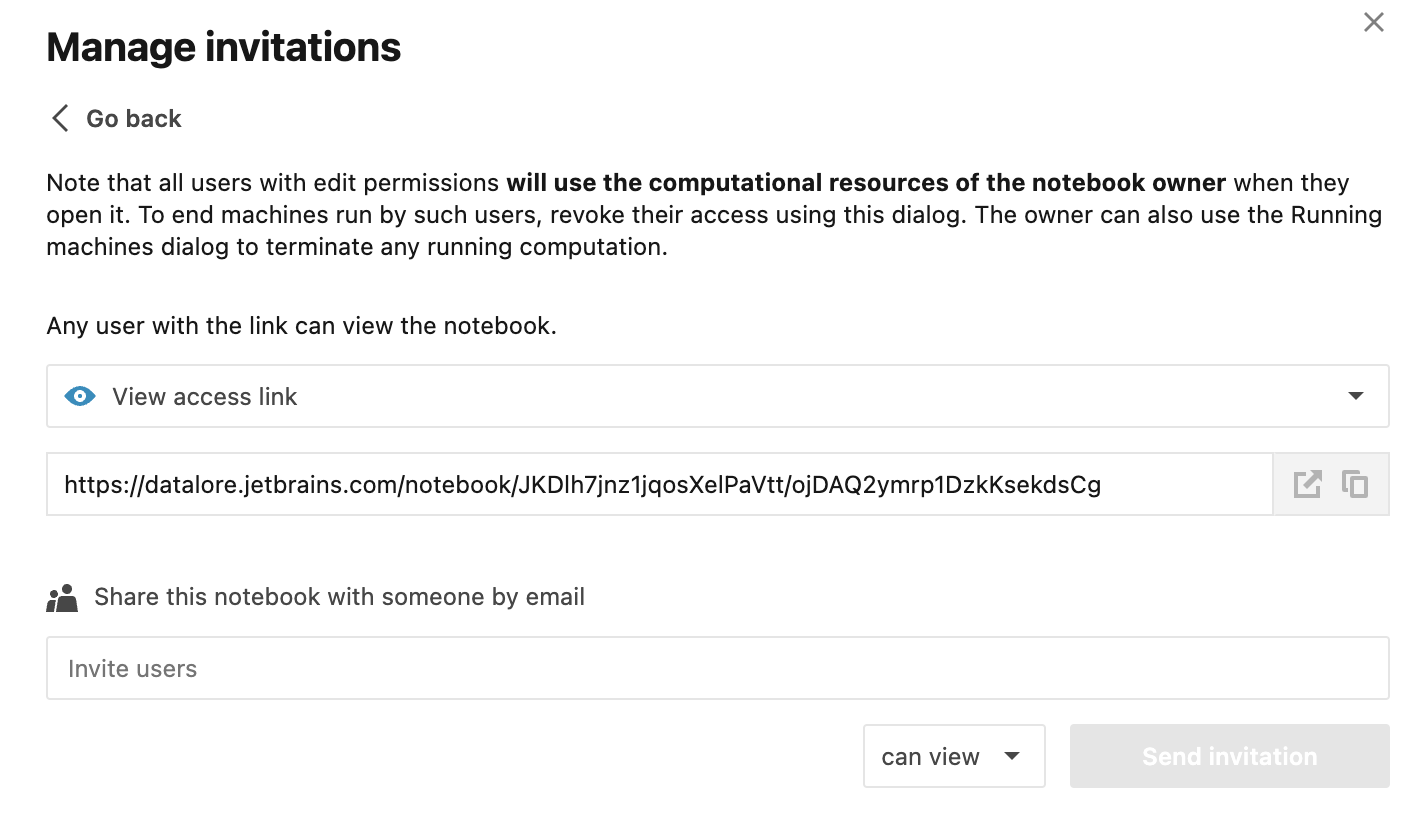Viewport: 1418px width, 820px height.
Task: Expand the View access link dropdown arrow
Action: [1355, 396]
